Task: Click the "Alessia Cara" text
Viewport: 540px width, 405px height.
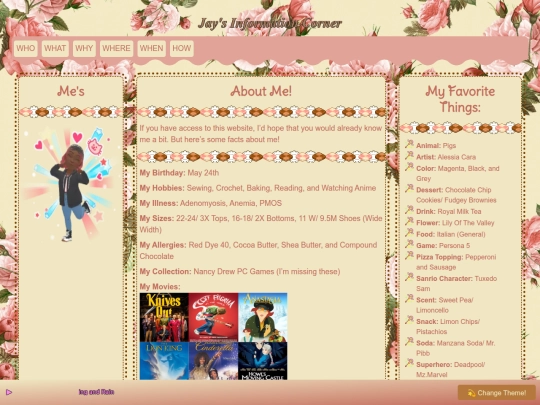Action: 457,157
